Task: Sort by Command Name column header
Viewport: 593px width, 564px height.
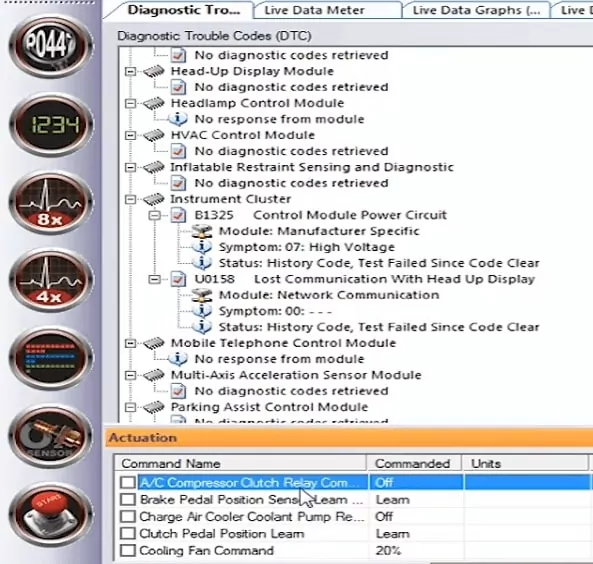Action: coord(241,463)
